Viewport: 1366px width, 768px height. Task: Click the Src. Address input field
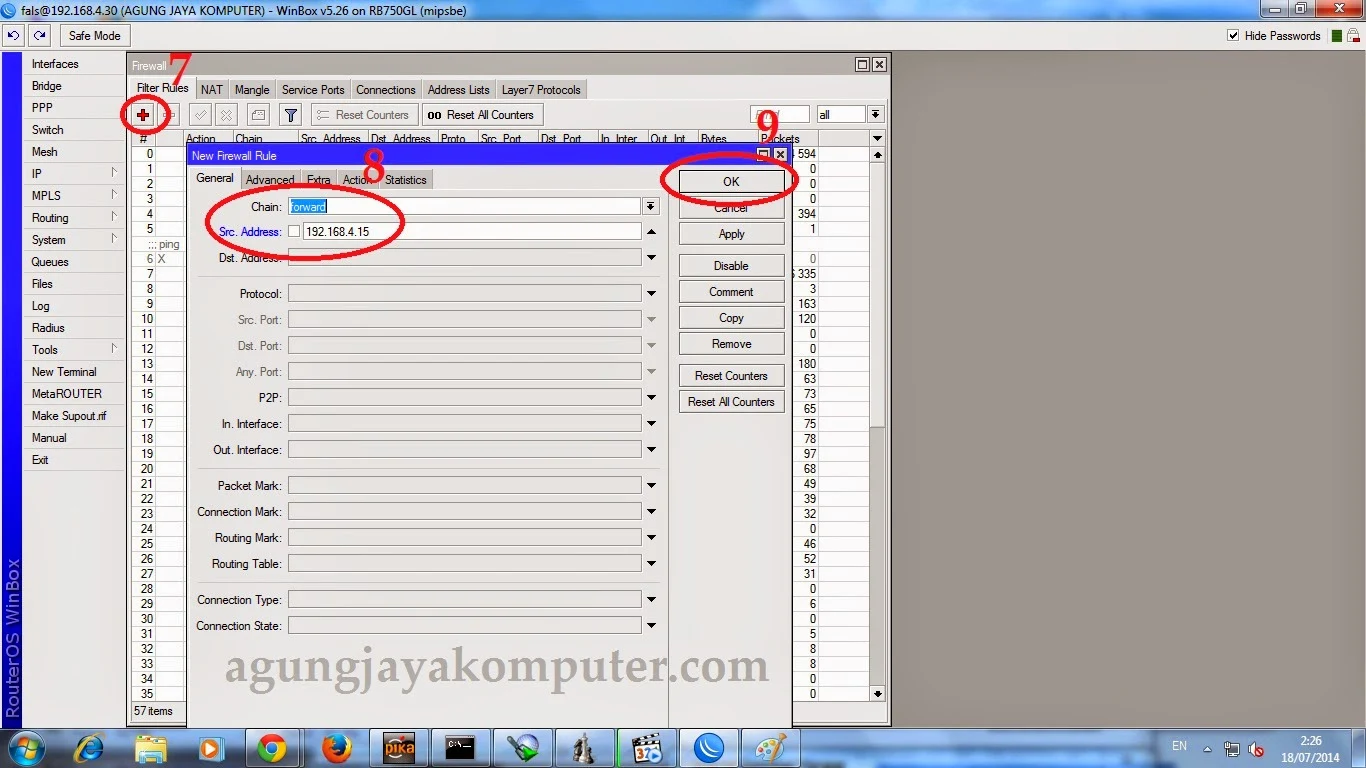tap(471, 231)
